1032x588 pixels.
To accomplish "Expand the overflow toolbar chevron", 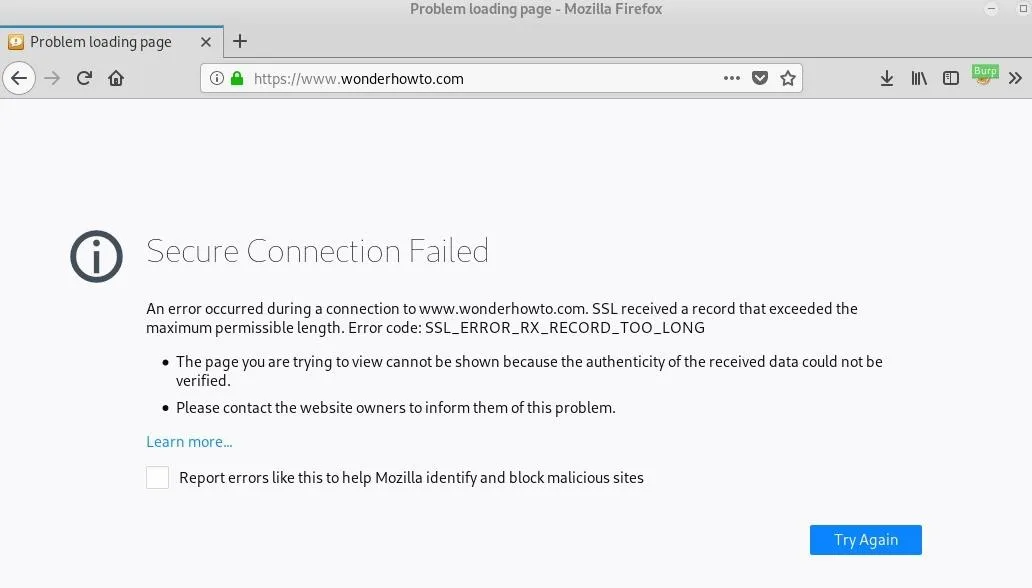I will tap(1016, 78).
